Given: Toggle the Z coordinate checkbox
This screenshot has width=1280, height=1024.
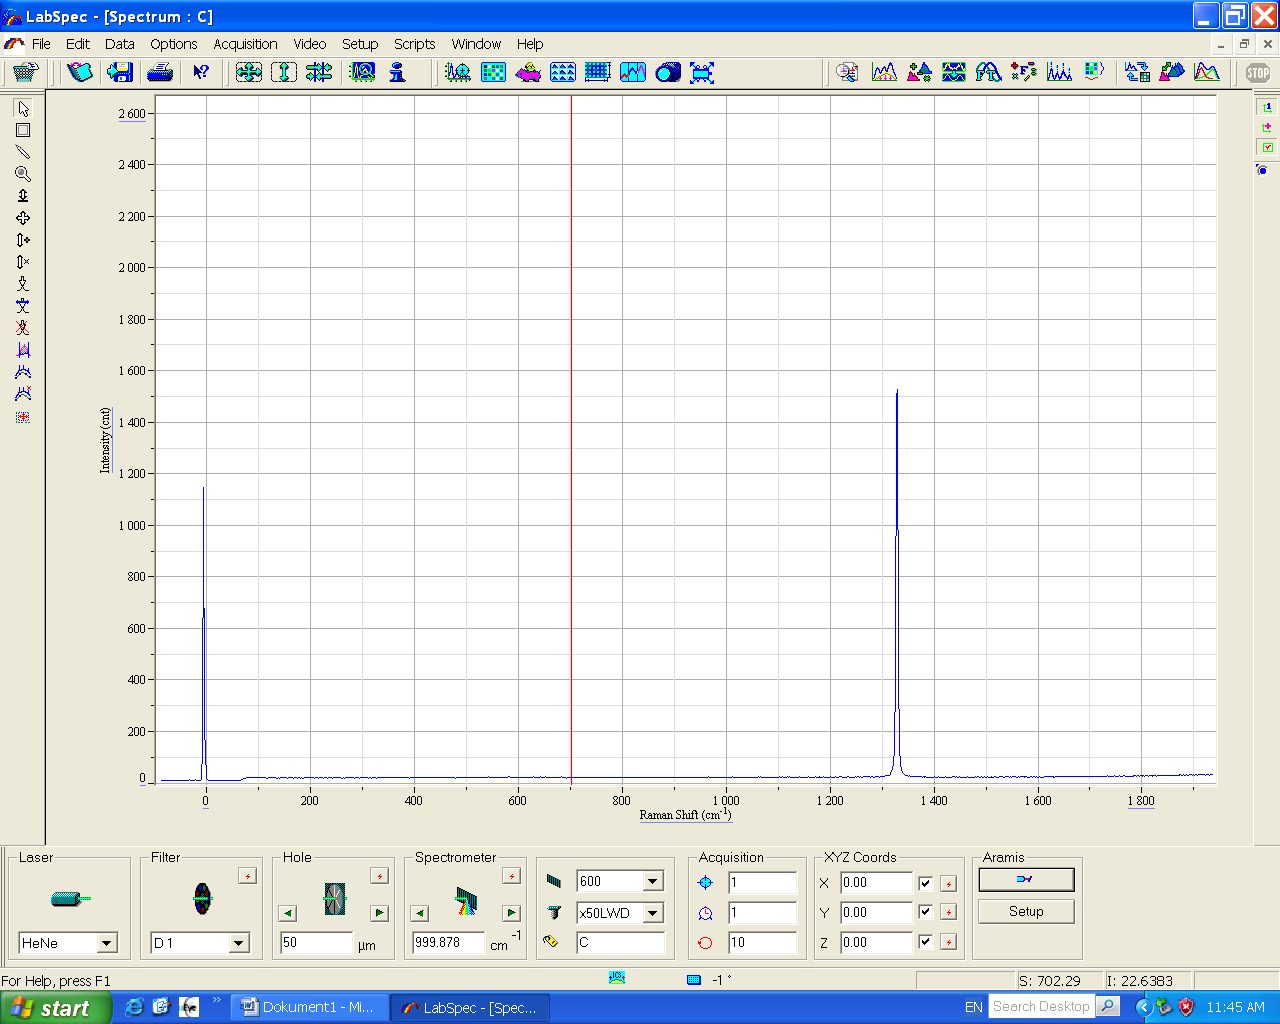Looking at the screenshot, I should (926, 942).
